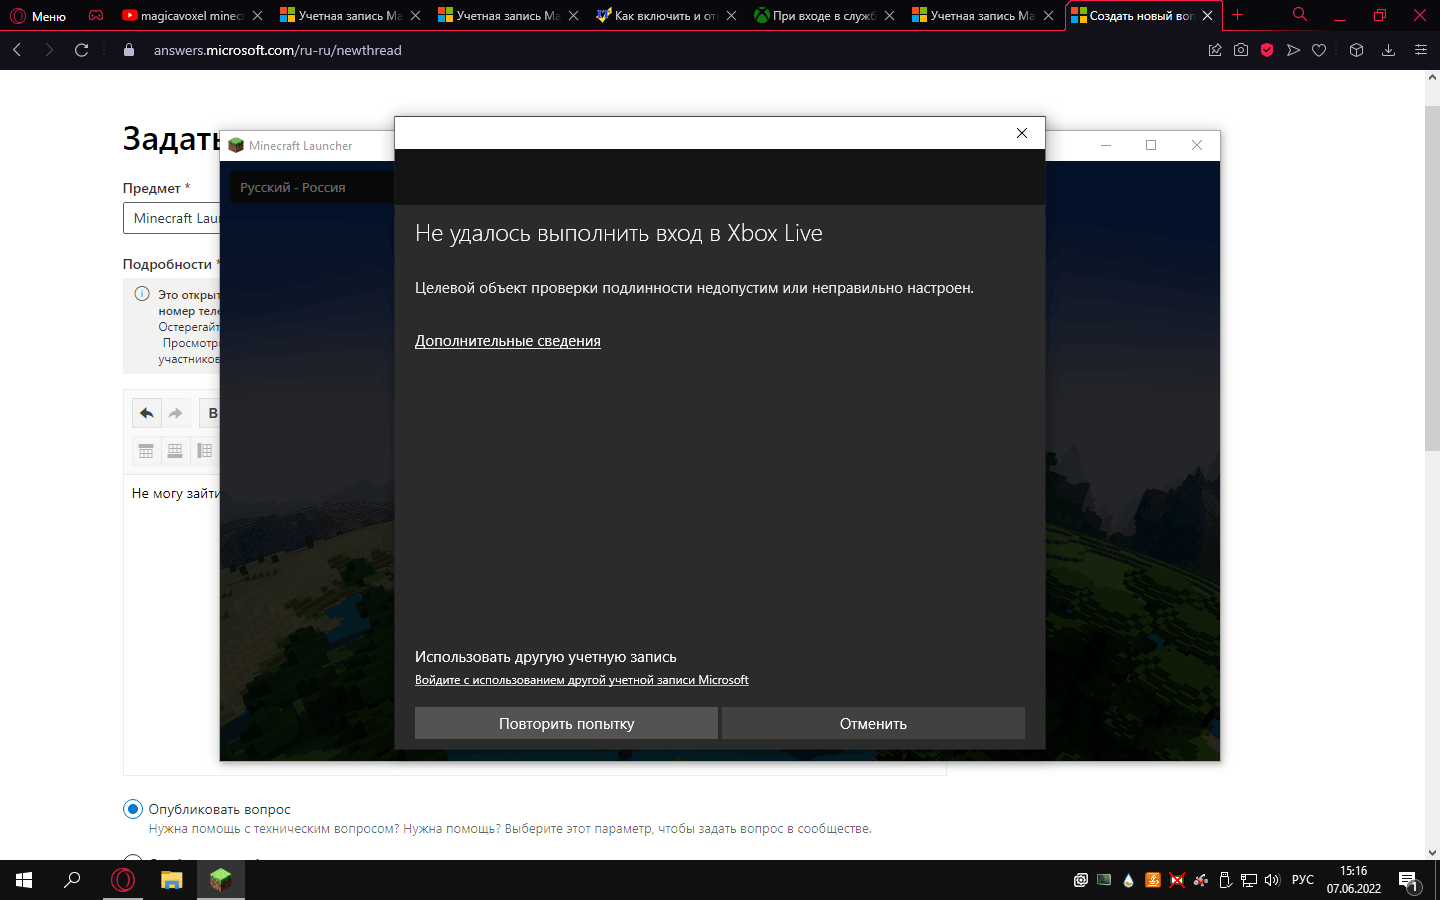Open the Opera GX corner gamepad icon
Screen dimensions: 1440x900
96,15
